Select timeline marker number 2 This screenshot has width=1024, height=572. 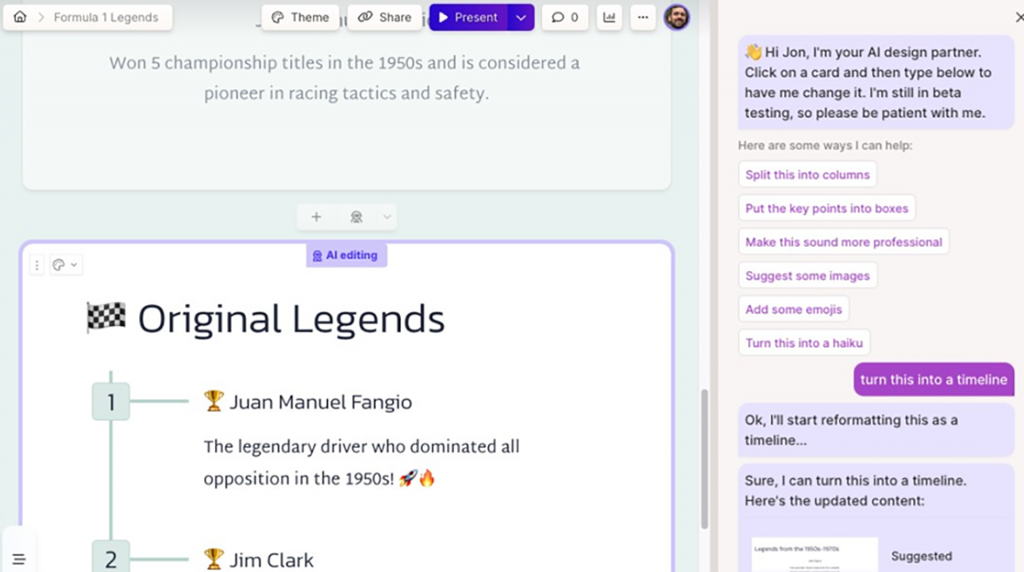point(110,558)
